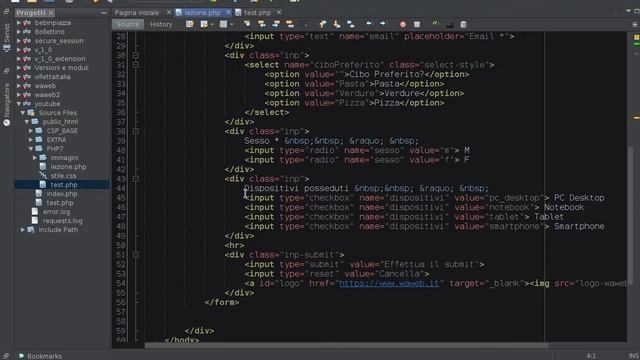Click the Find Selection toolbar icon
The width and height of the screenshot is (640, 360).
click(247, 24)
